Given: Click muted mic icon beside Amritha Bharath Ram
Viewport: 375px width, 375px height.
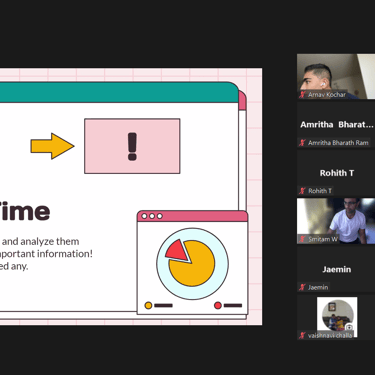Looking at the screenshot, I should [302, 143].
